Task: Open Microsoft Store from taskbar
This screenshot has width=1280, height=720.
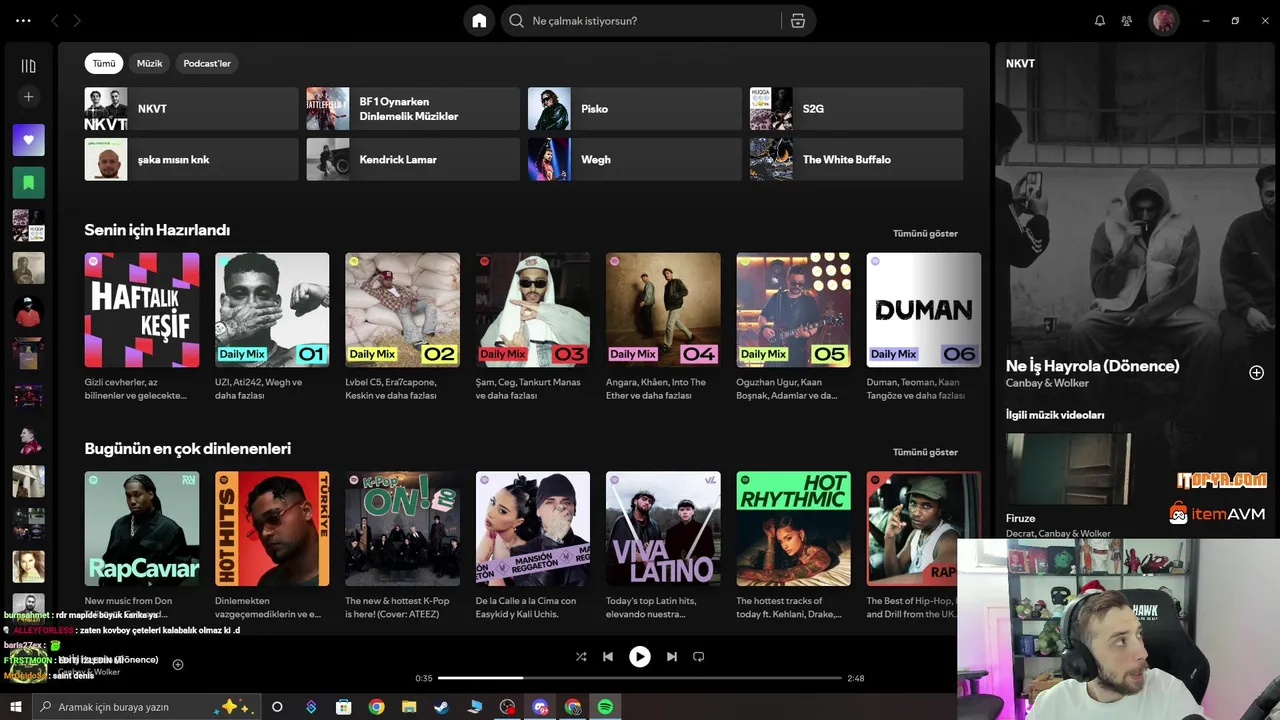Action: coord(344,707)
